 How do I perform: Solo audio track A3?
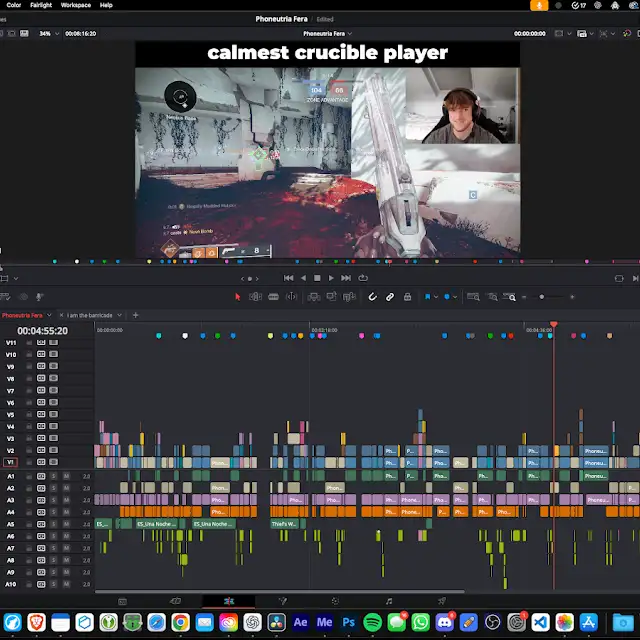tap(53, 500)
